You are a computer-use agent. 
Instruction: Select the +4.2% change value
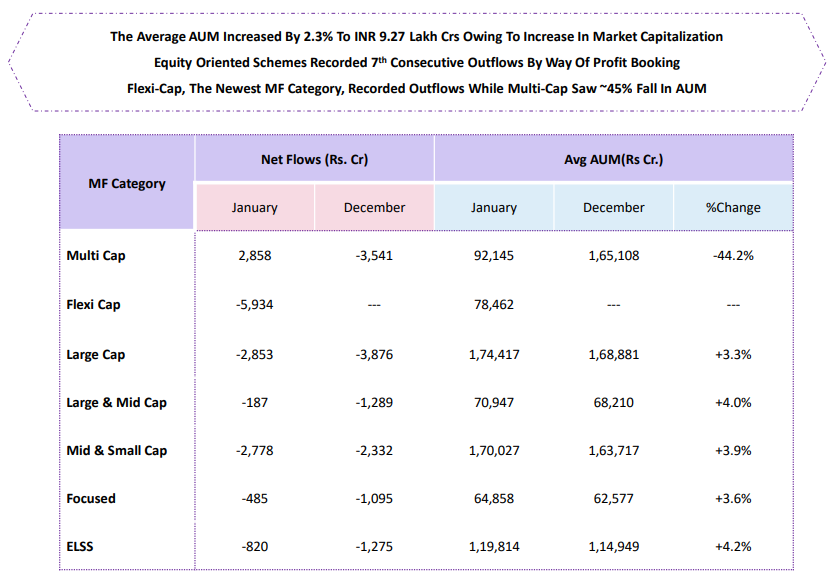point(733,547)
